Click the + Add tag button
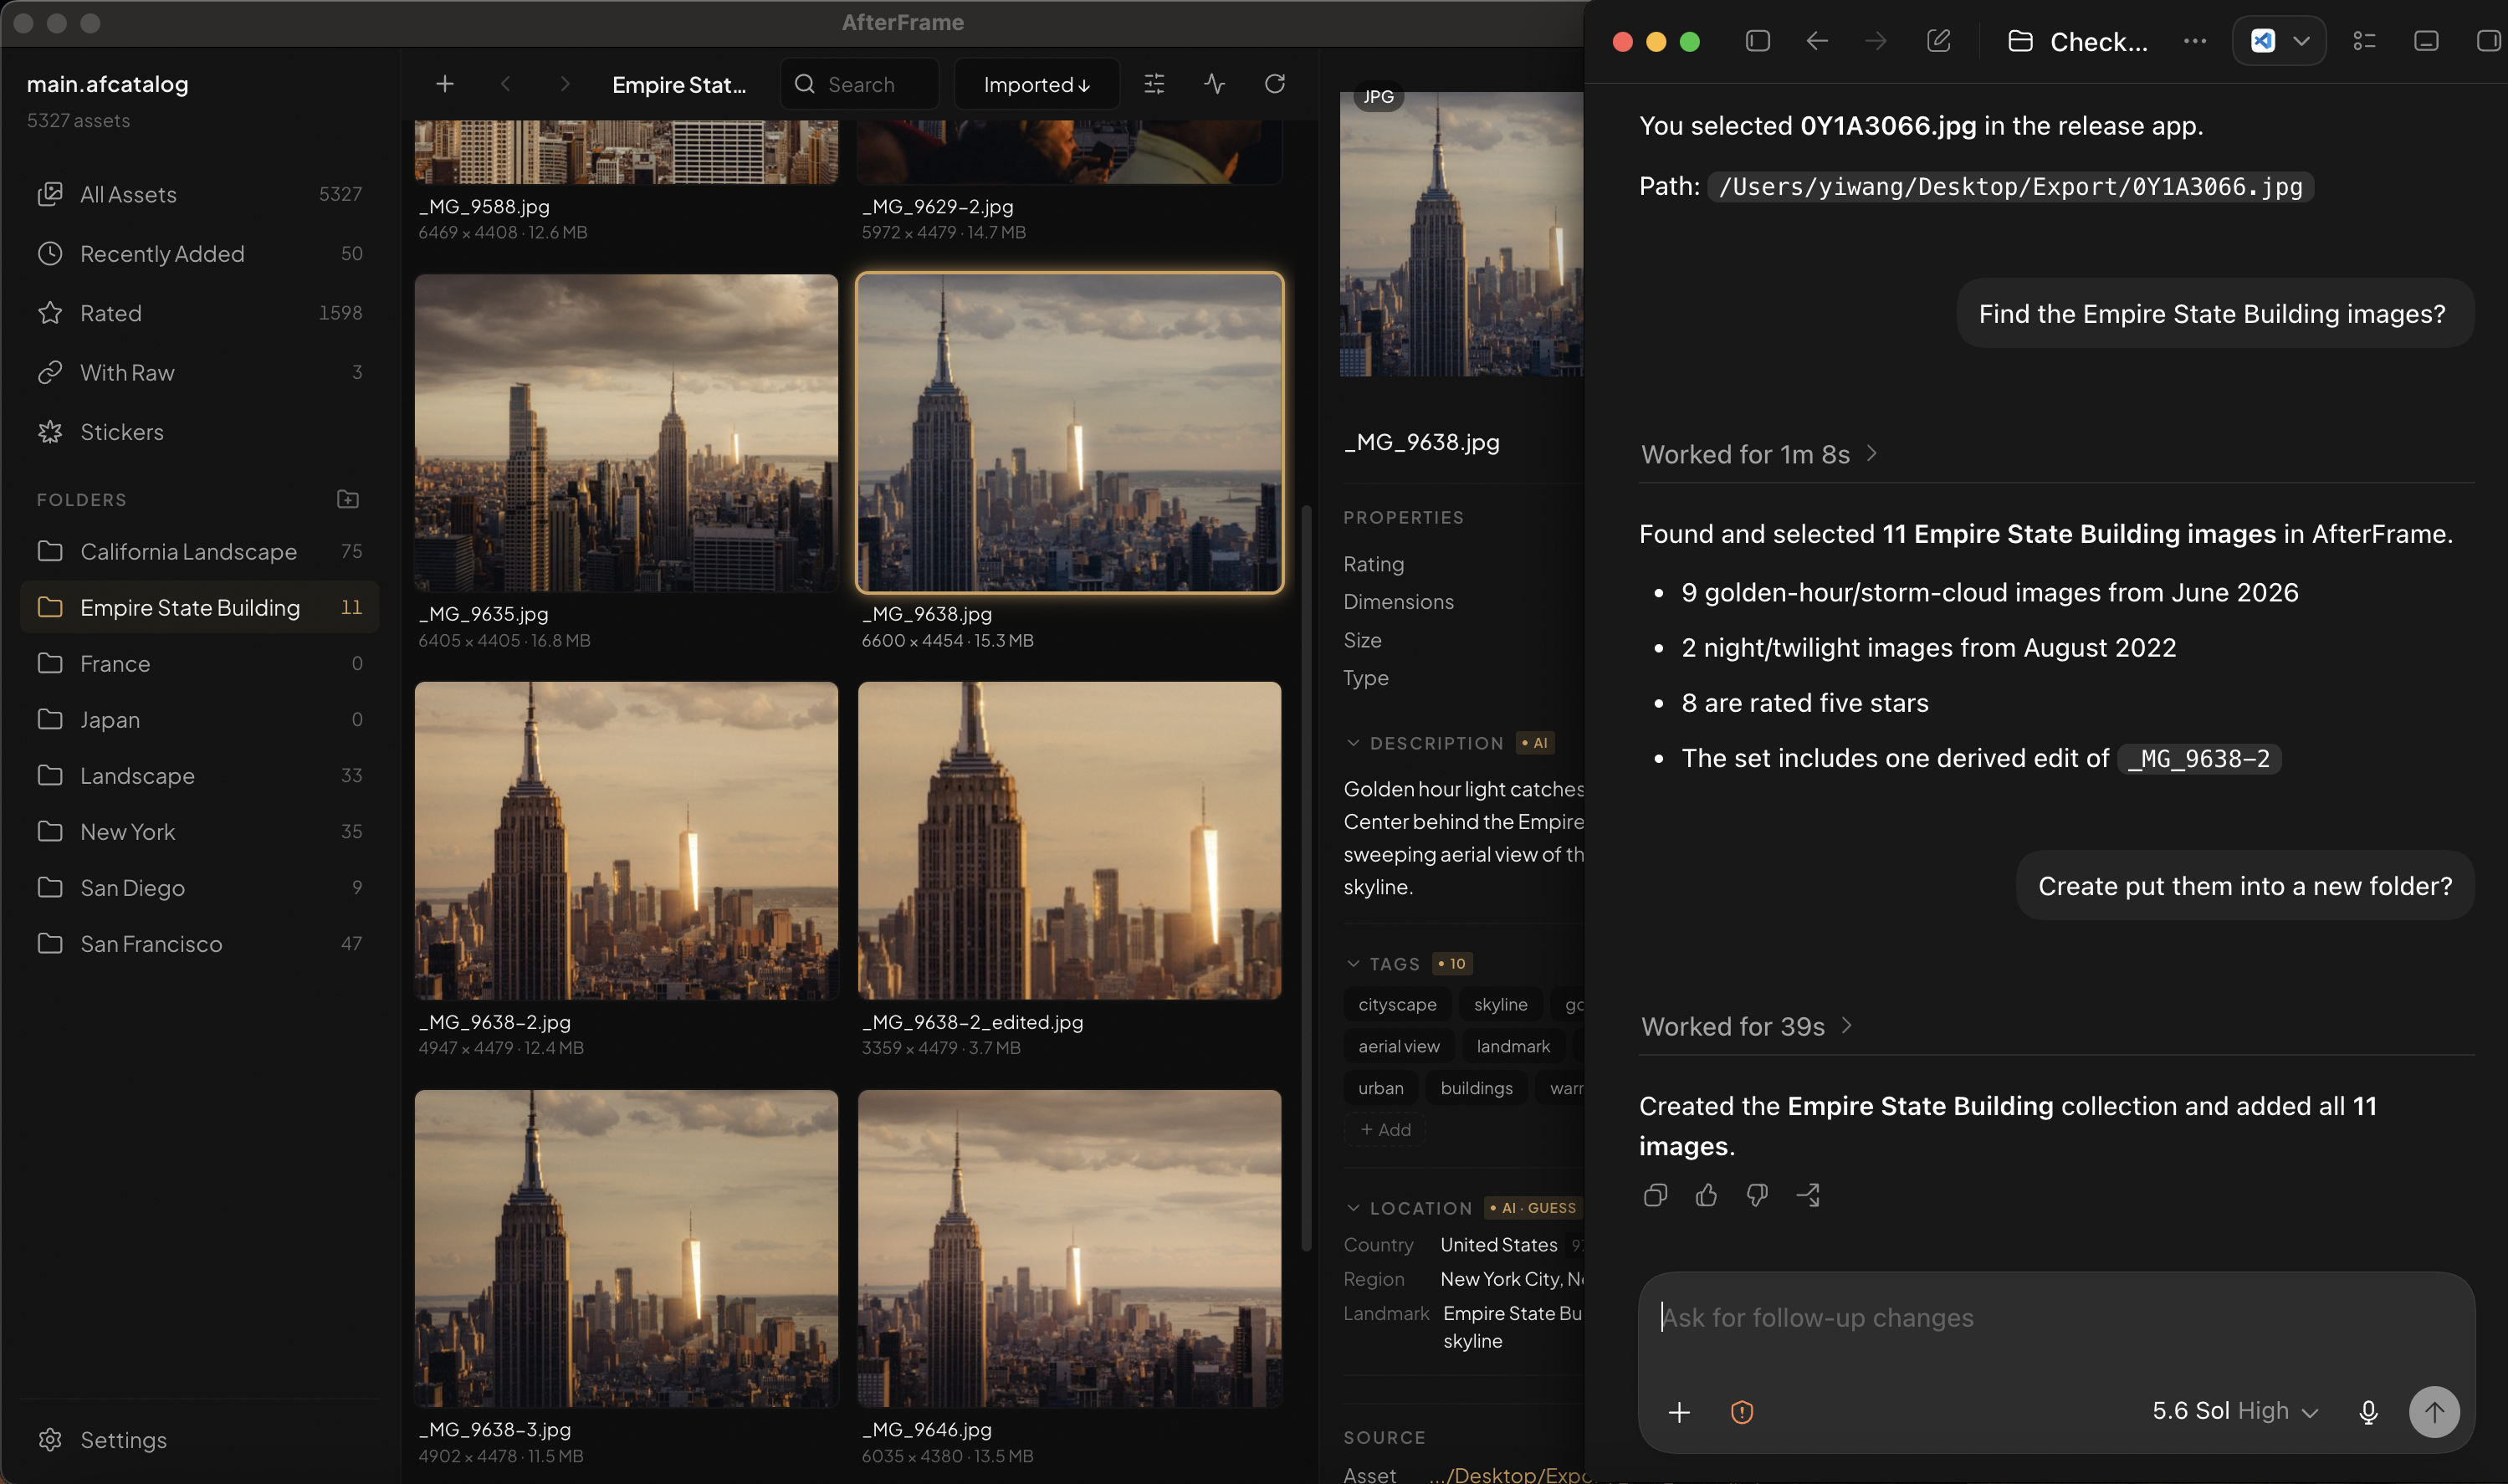The height and width of the screenshot is (1484, 2508). pyautogui.click(x=1385, y=1129)
